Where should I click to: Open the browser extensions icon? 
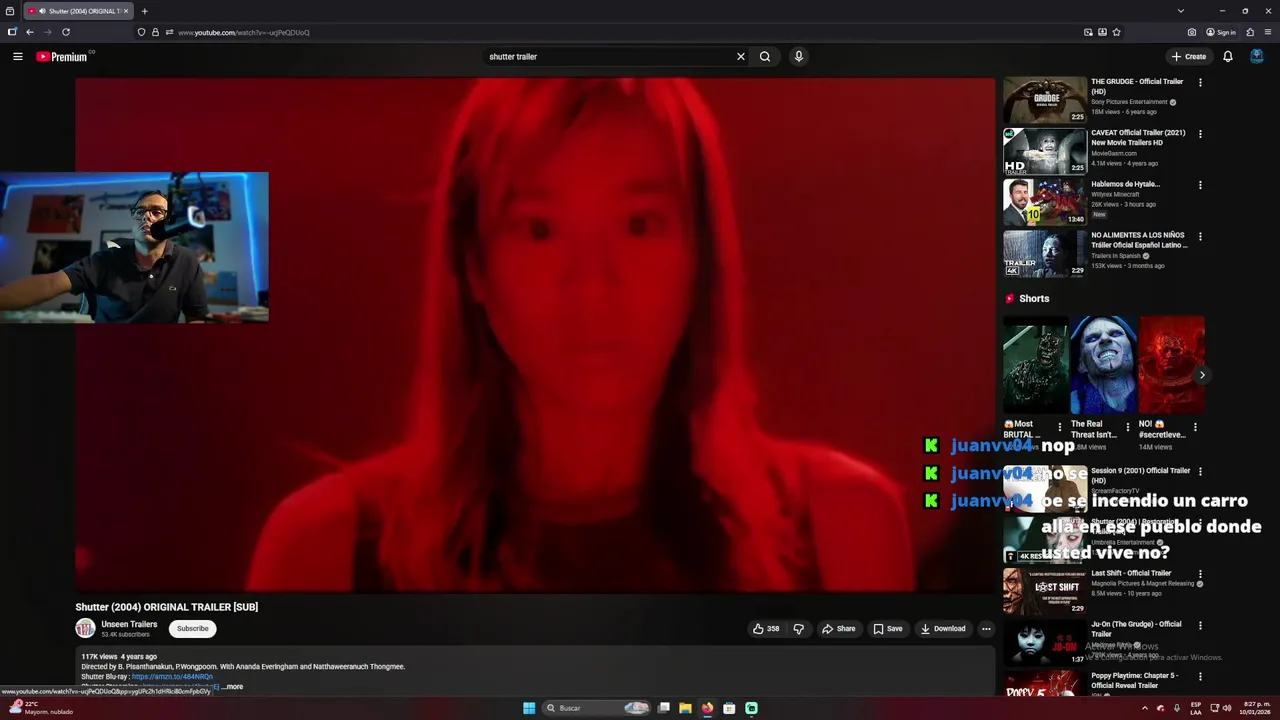pyautogui.click(x=1250, y=32)
